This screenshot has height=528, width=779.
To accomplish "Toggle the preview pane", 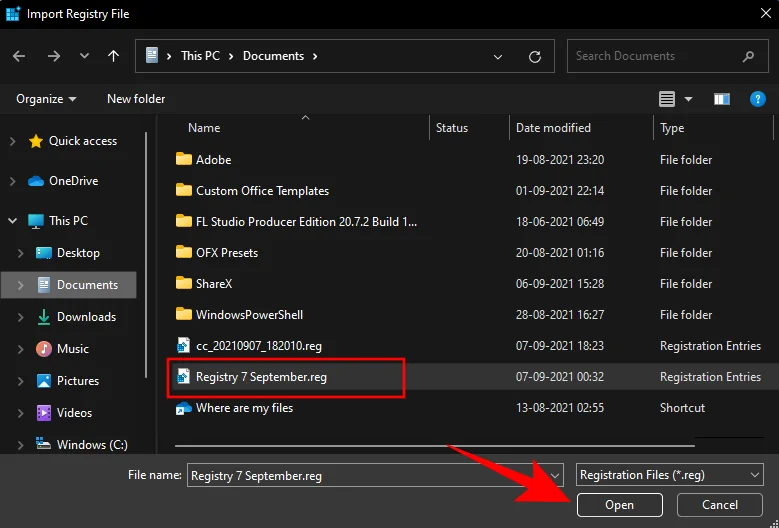I will (722, 99).
